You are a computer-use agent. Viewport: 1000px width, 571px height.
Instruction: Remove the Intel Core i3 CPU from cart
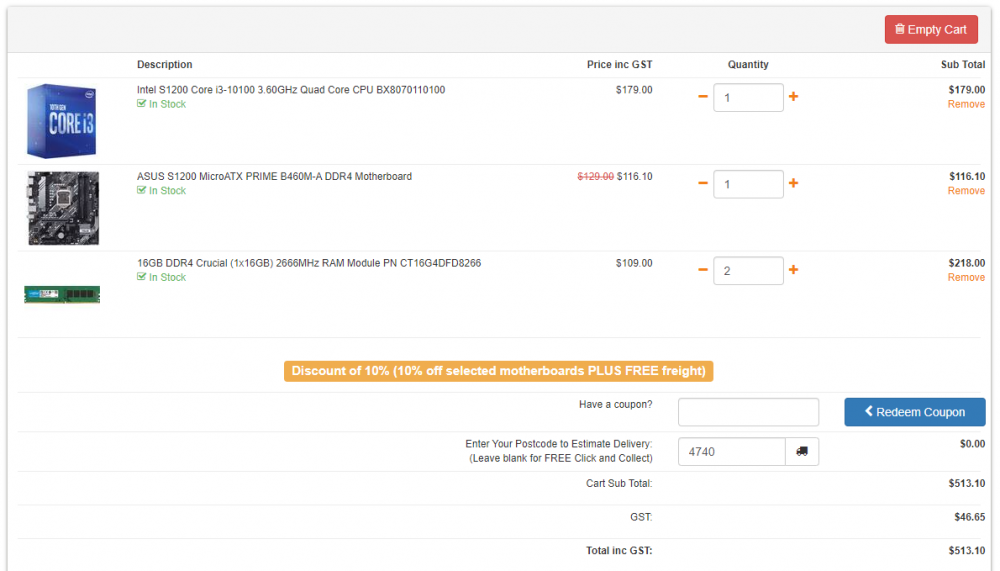point(966,104)
